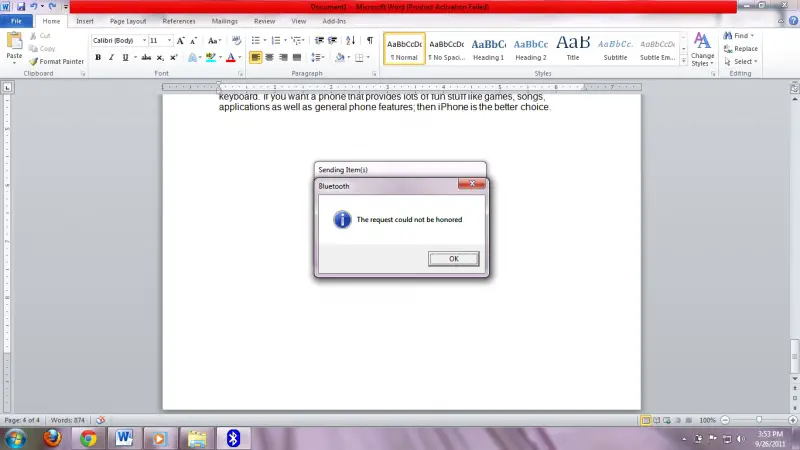
Task: Toggle subscript formatting
Action: pos(160,58)
